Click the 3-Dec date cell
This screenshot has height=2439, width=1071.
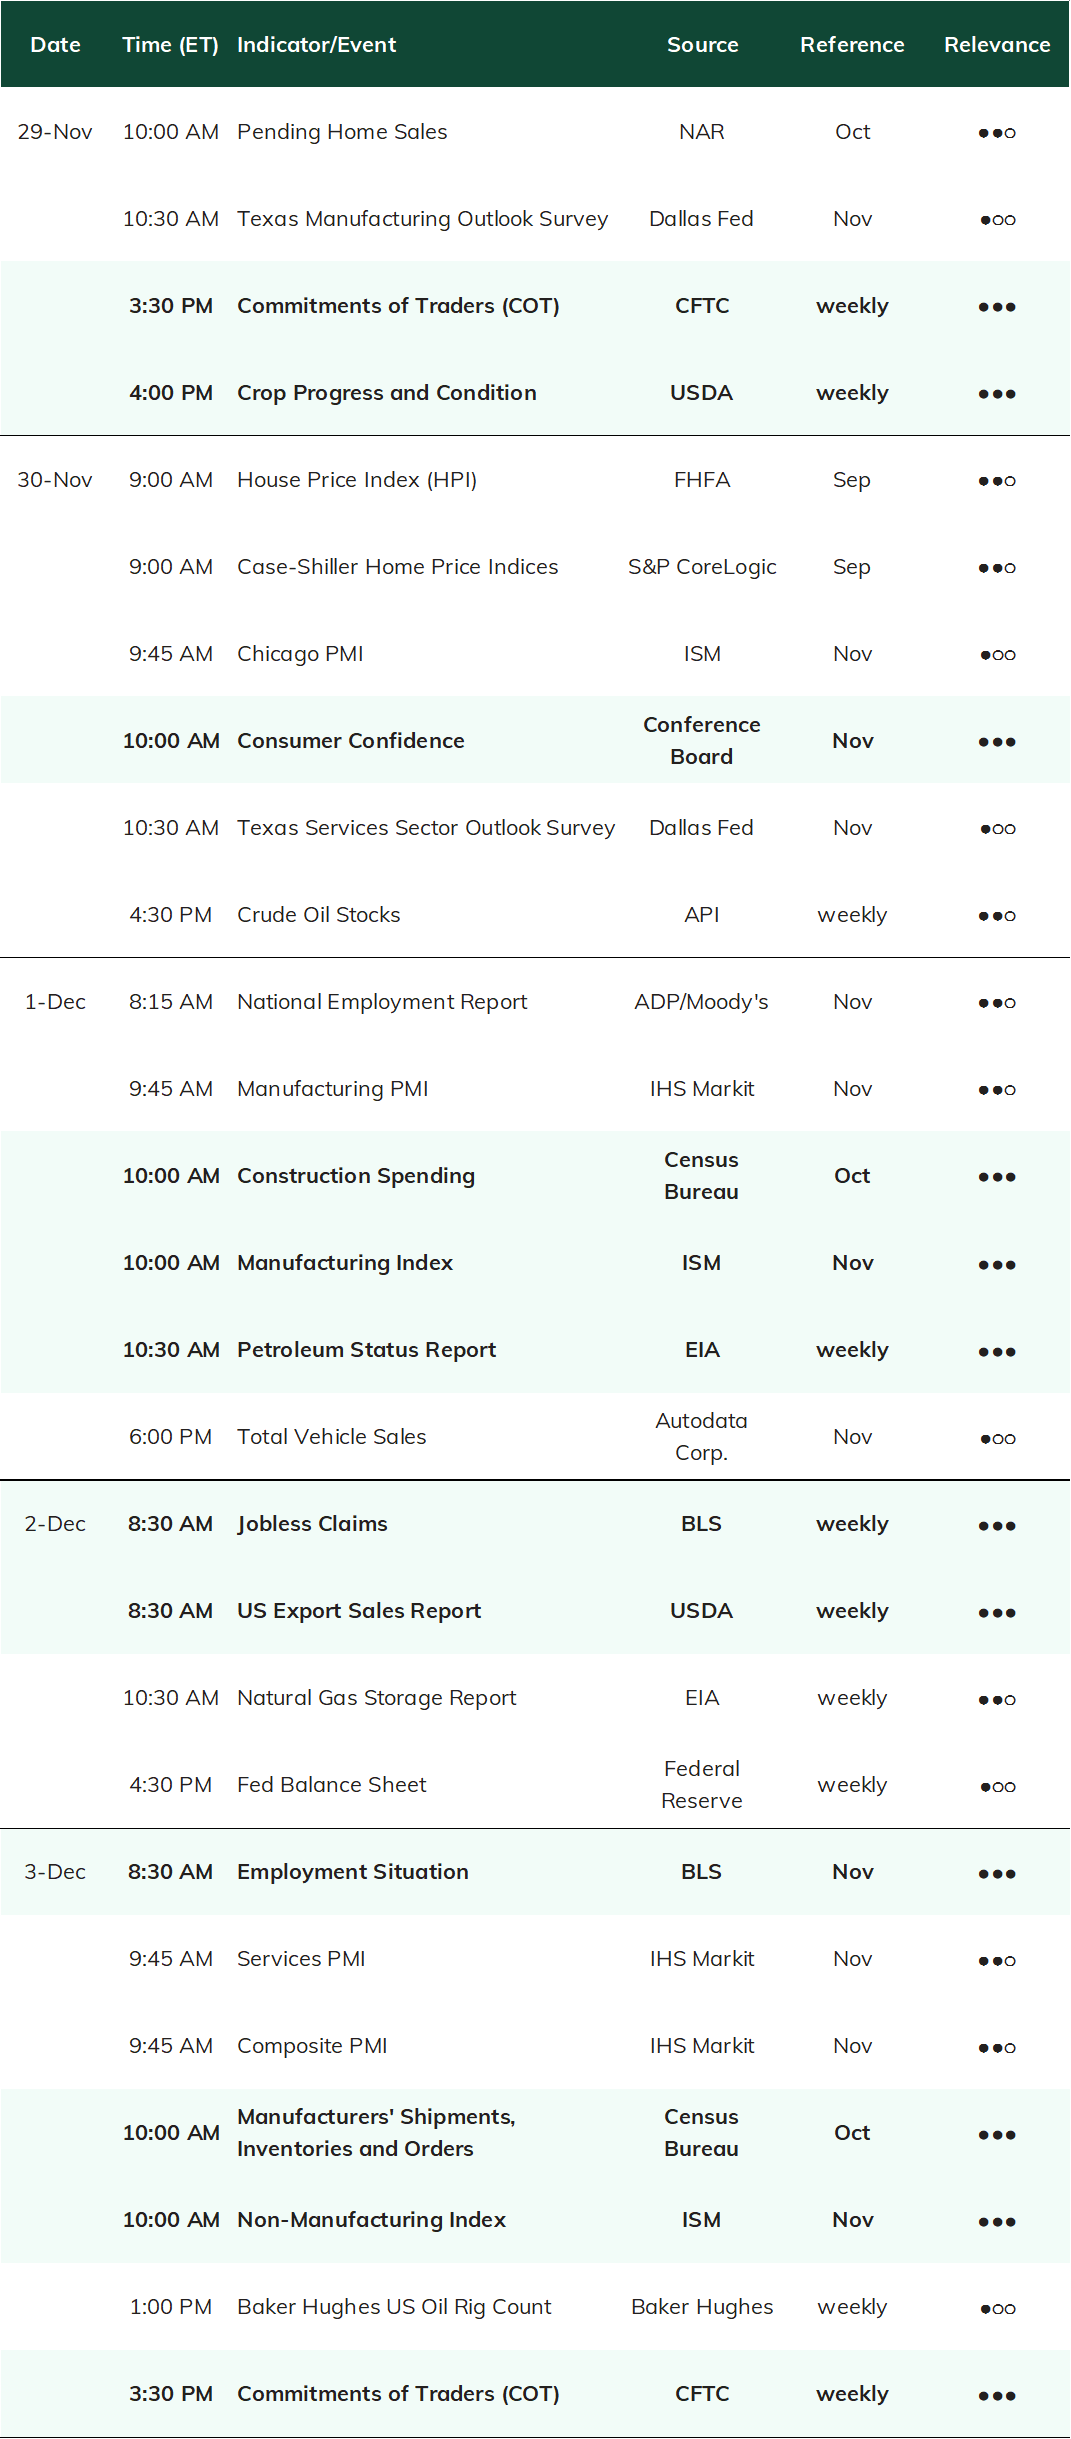[55, 1871]
